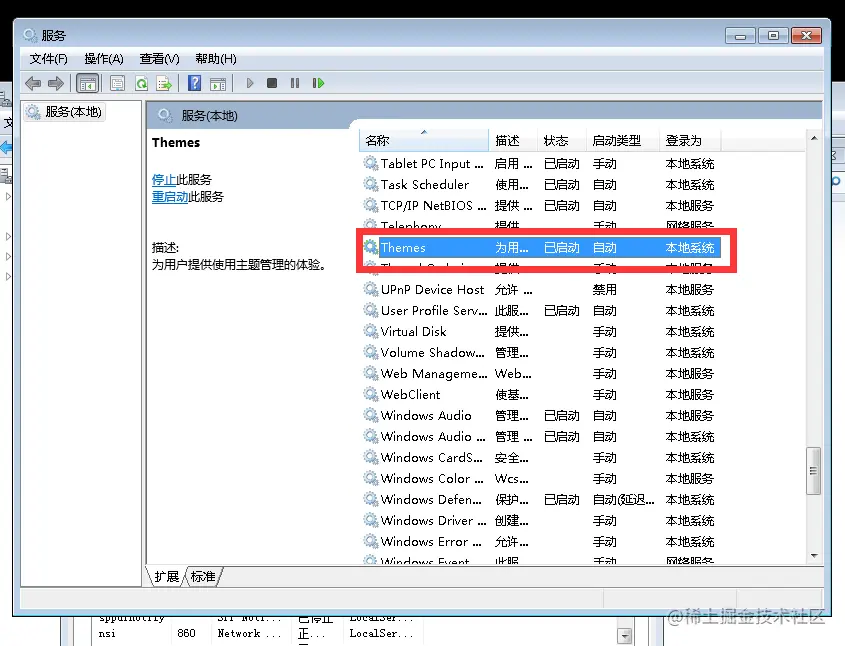Image resolution: width=845 pixels, height=646 pixels.
Task: Click gear icon of Themes row
Action: click(371, 247)
